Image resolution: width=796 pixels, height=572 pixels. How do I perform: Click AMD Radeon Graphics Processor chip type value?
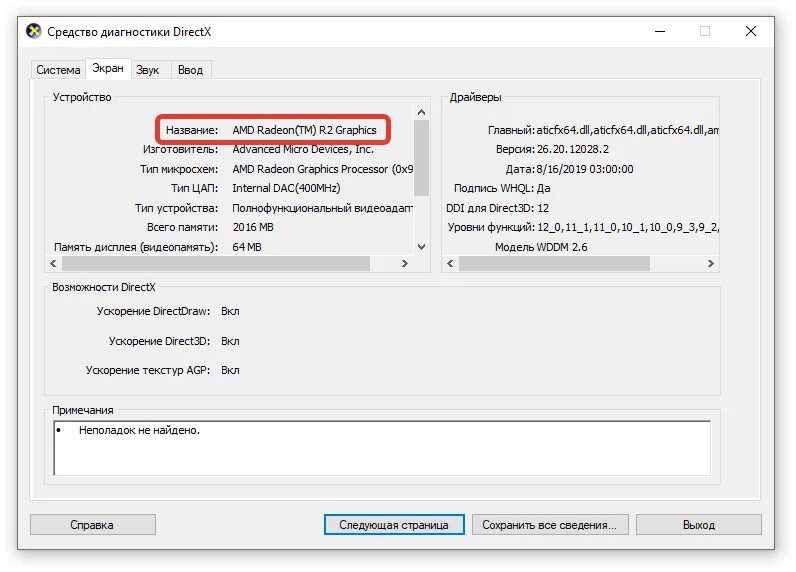(x=323, y=169)
